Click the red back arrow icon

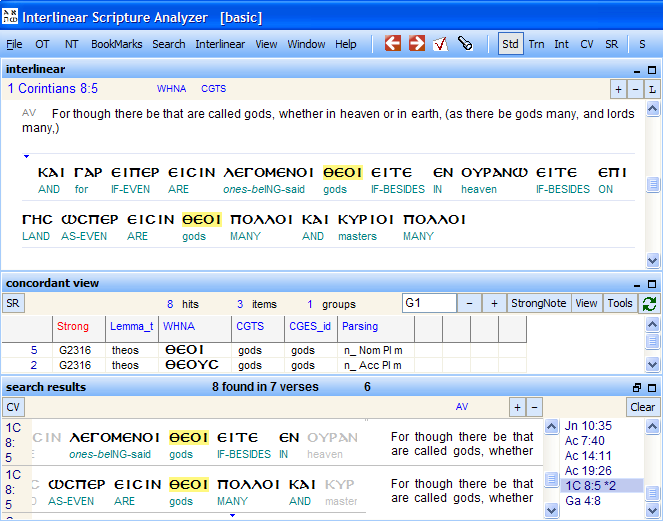click(393, 44)
